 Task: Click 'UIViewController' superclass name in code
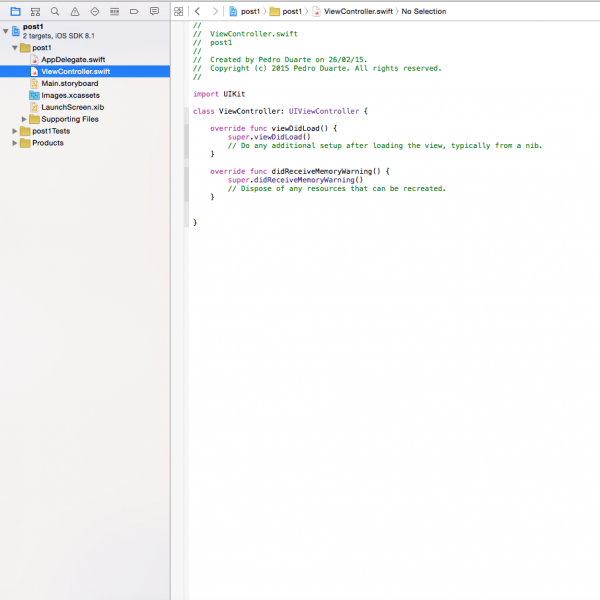pyautogui.click(x=324, y=111)
